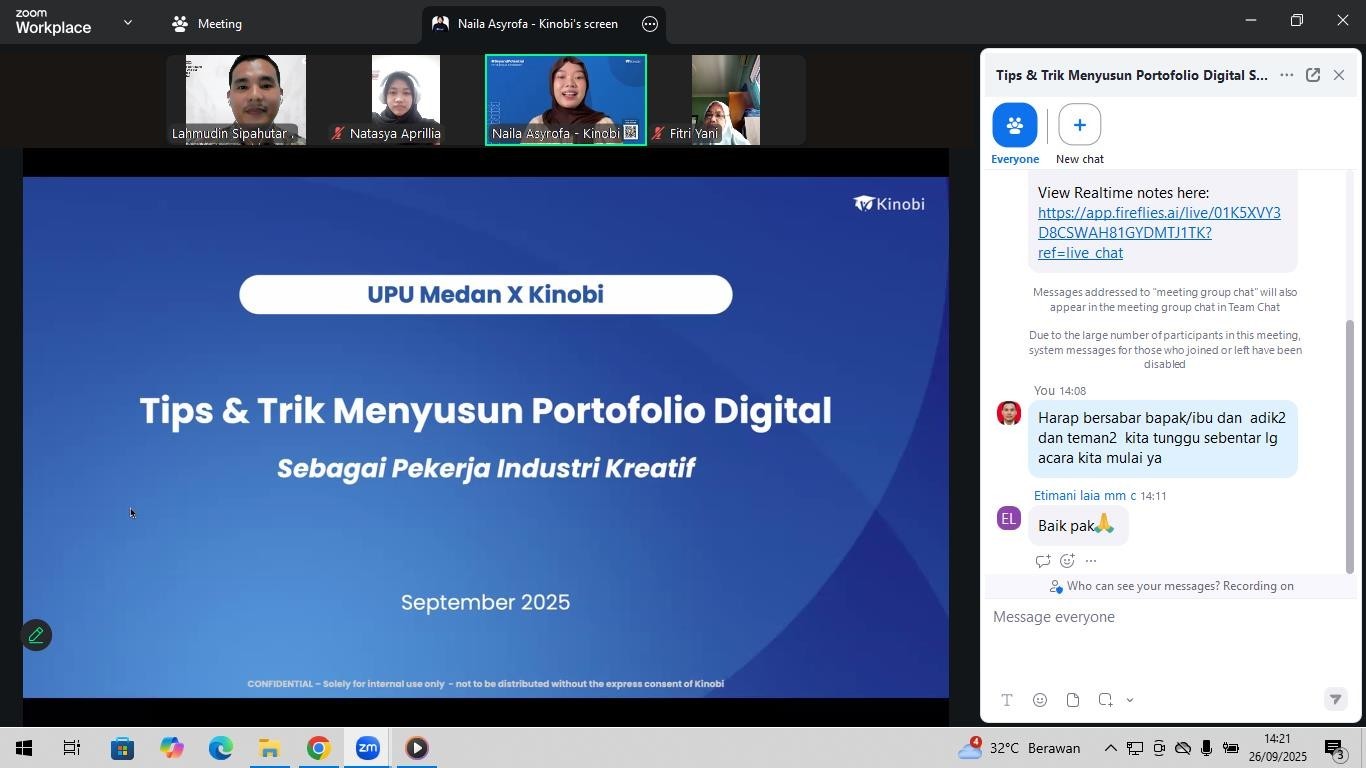Select Naila Asyrofa - Kinobi's screen tab

537,24
